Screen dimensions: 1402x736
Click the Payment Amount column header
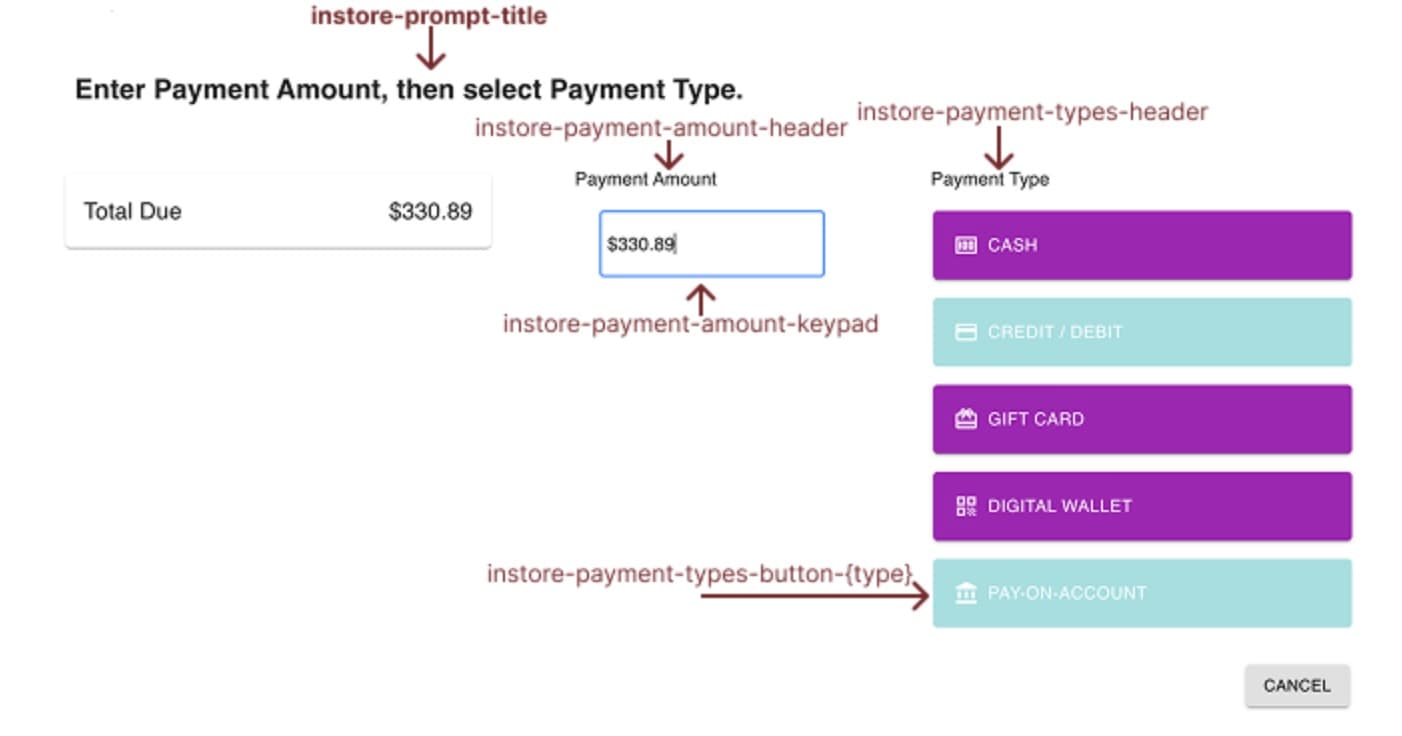coord(644,179)
